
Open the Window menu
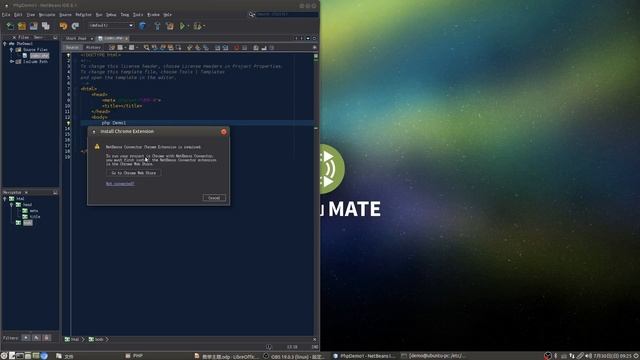pos(153,15)
